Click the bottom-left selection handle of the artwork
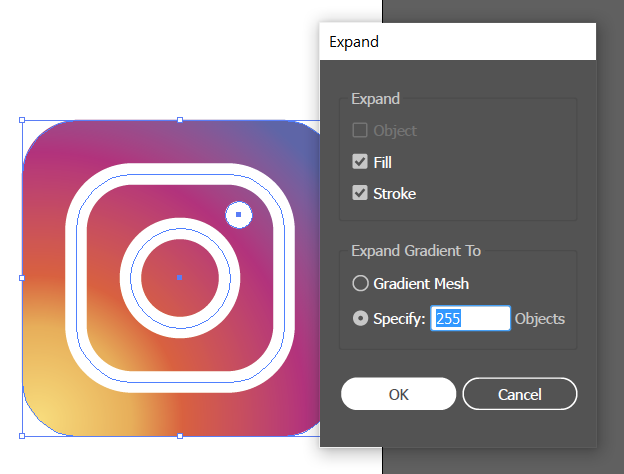Viewport: 624px width, 474px height. click(22, 436)
